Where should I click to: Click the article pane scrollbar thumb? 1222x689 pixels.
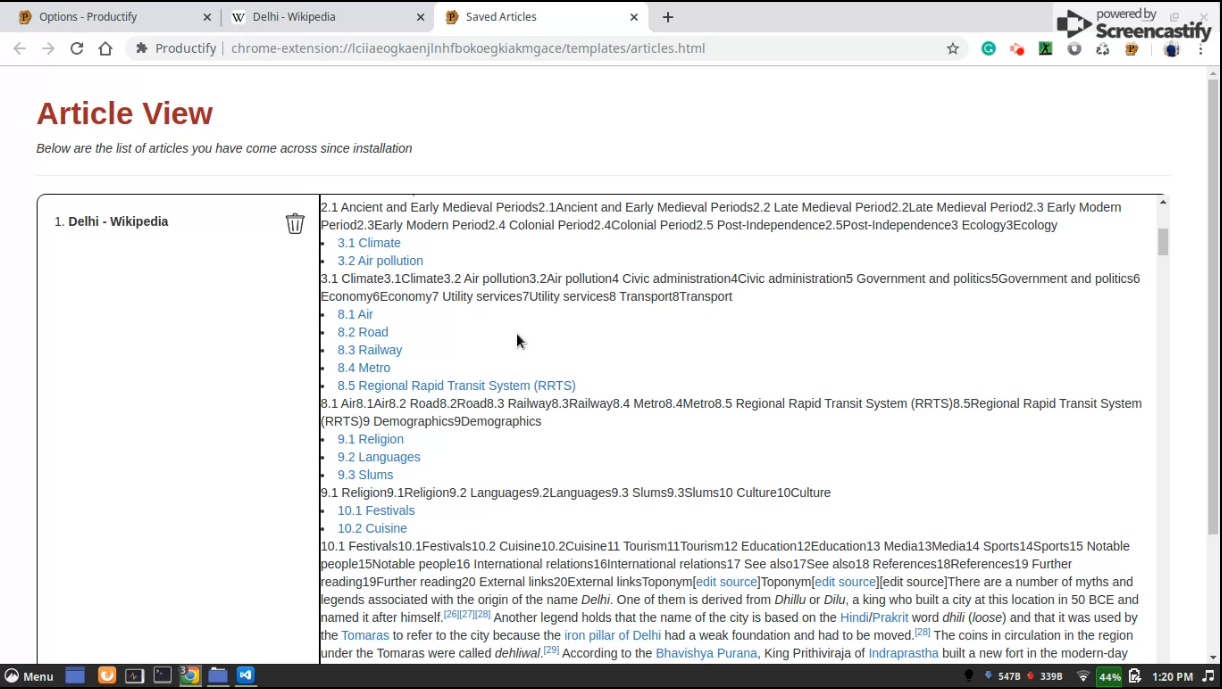click(1163, 241)
